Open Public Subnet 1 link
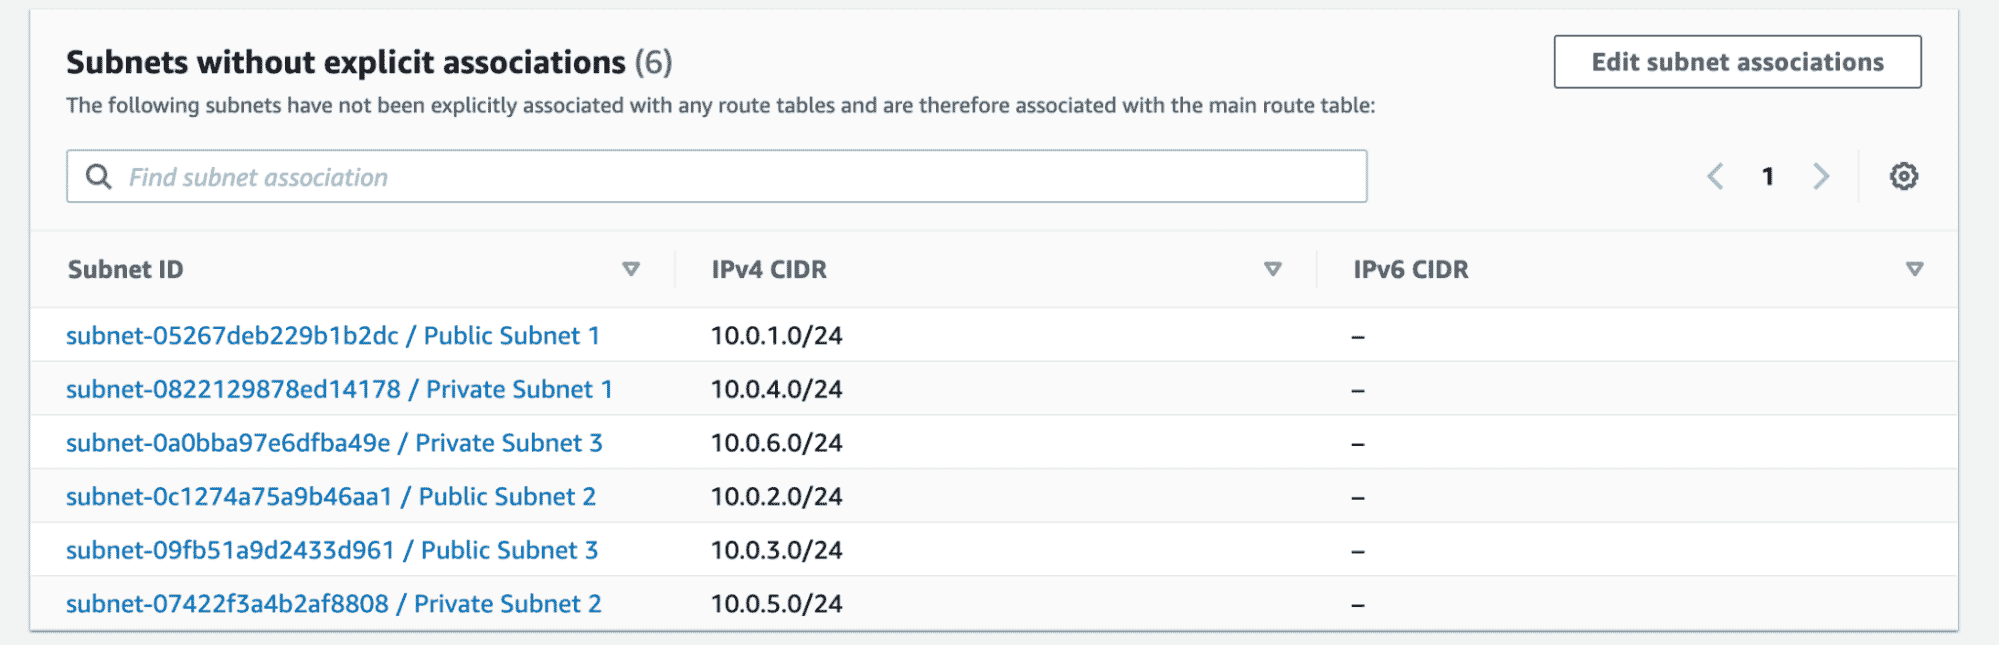This screenshot has width=1999, height=646. [x=332, y=336]
